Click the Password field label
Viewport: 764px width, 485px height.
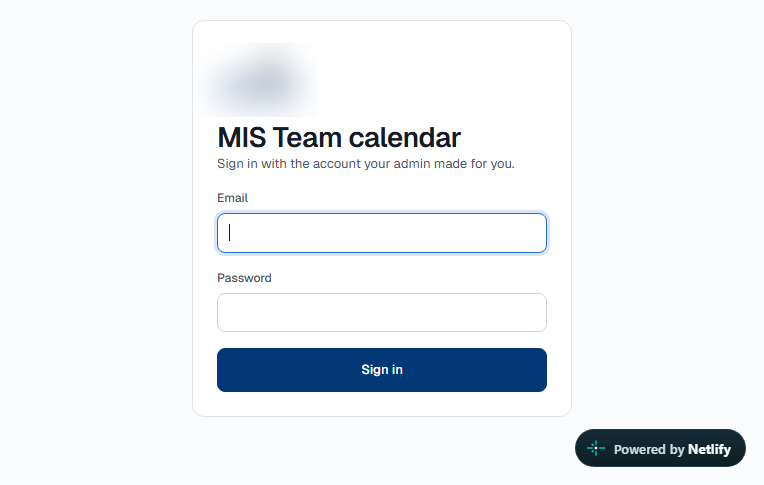(244, 278)
